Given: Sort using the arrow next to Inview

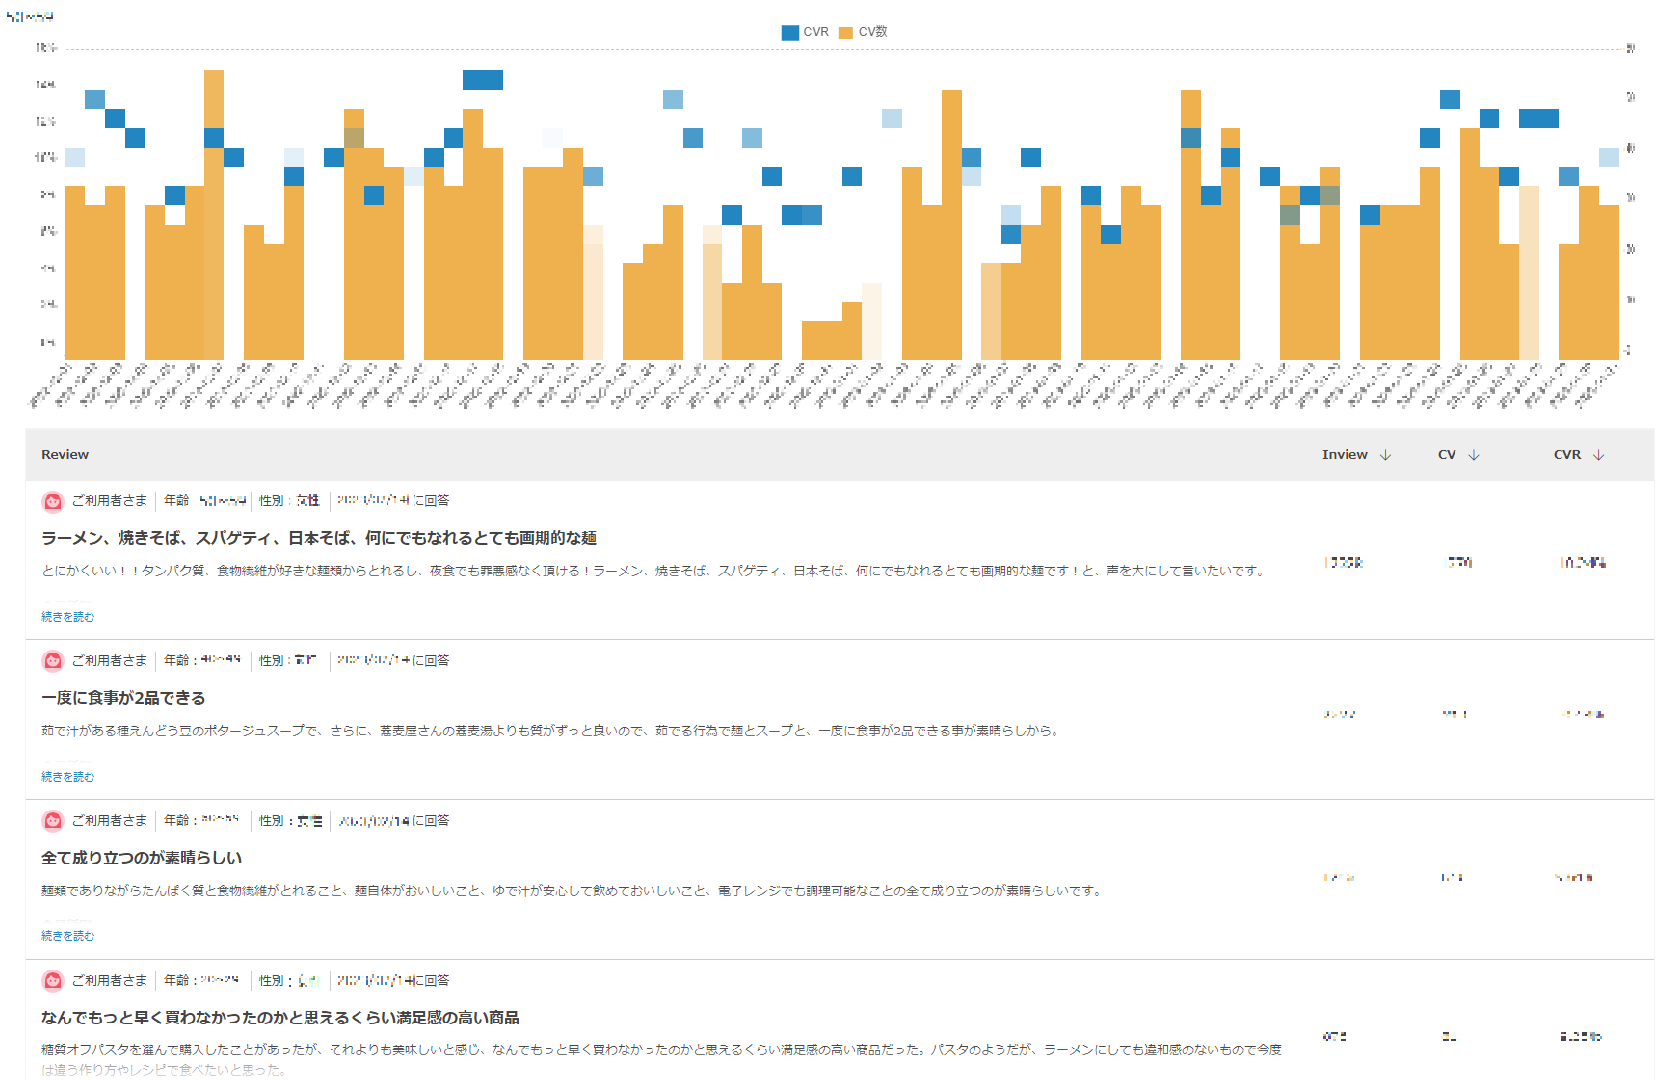Looking at the screenshot, I should pyautogui.click(x=1385, y=455).
